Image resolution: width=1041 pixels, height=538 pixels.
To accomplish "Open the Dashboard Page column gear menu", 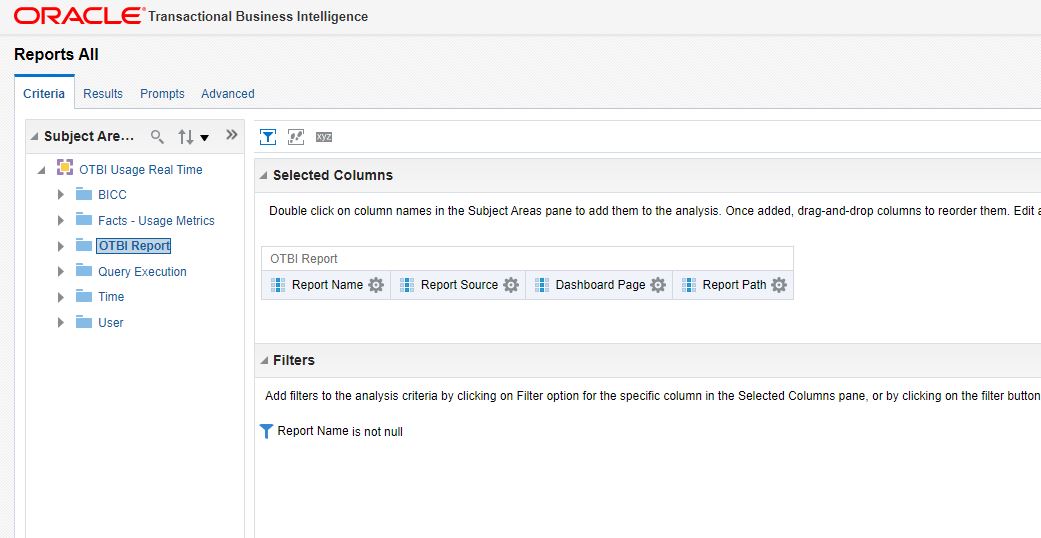I will click(657, 285).
